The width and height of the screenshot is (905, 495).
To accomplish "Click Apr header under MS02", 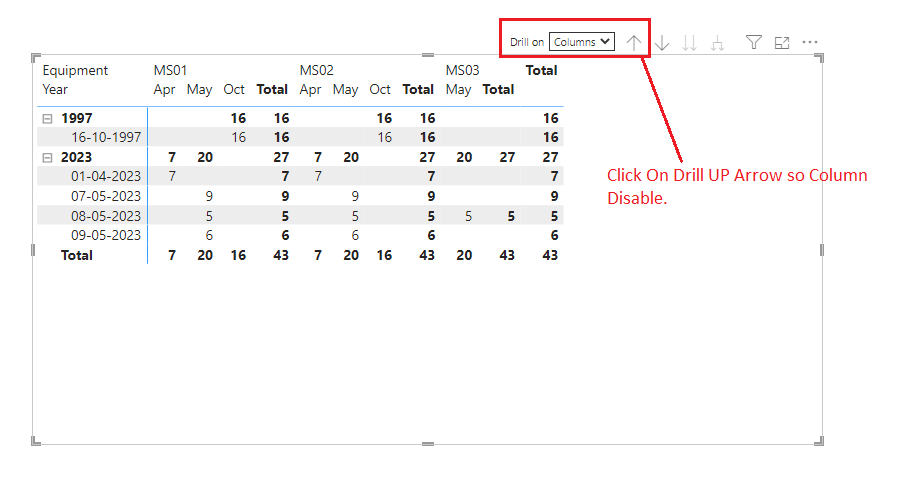I will [x=311, y=90].
